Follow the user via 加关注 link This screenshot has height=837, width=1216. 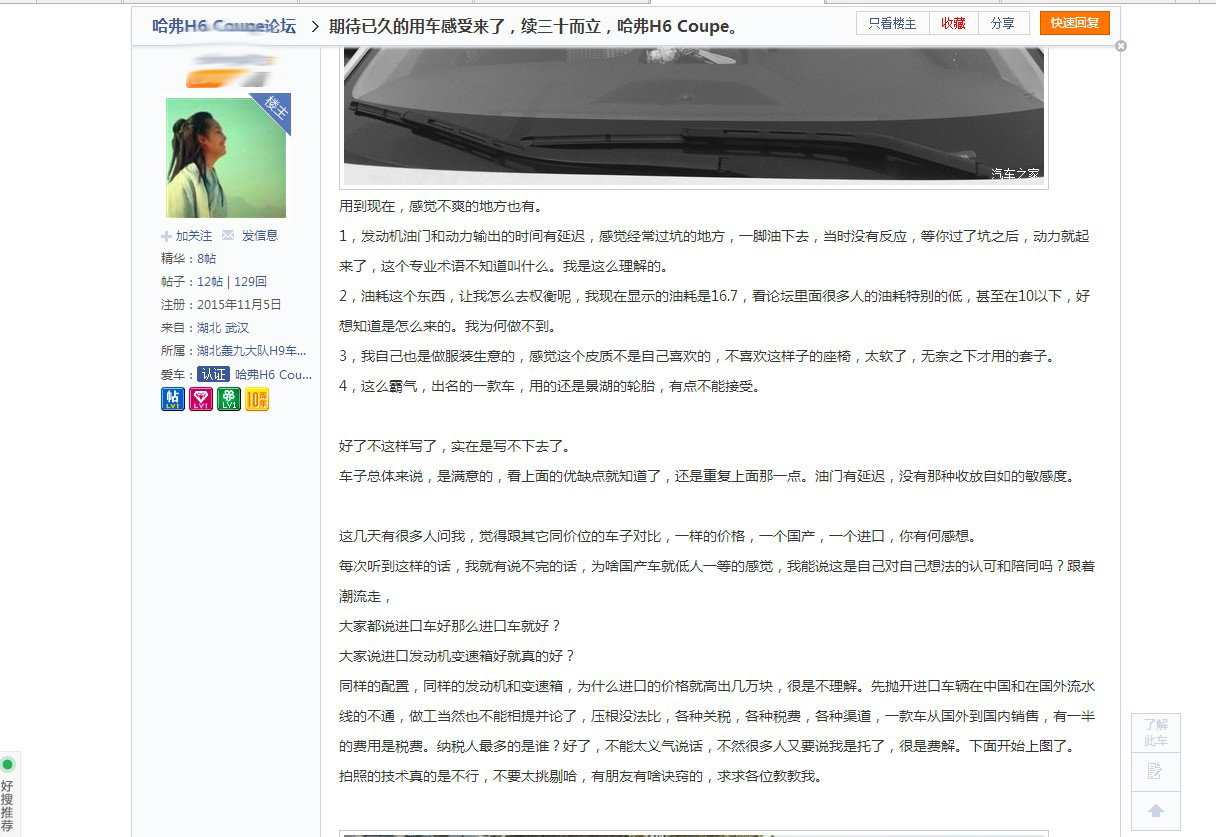click(x=192, y=235)
